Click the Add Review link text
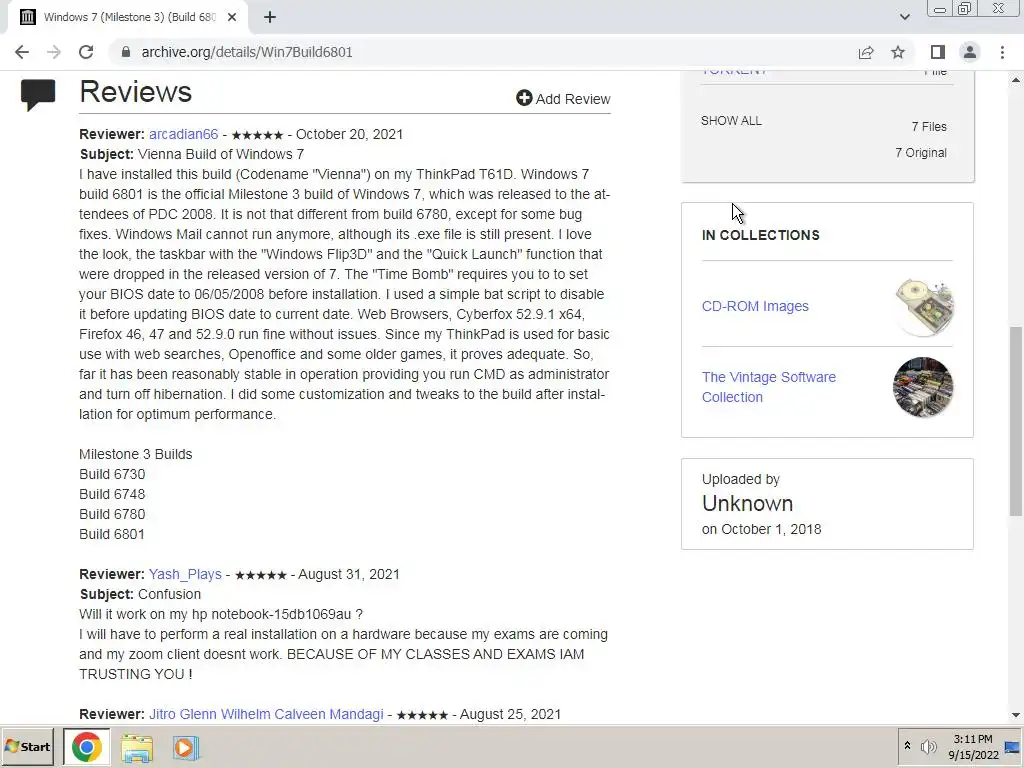Screen dimensions: 1024x768 coord(573,99)
